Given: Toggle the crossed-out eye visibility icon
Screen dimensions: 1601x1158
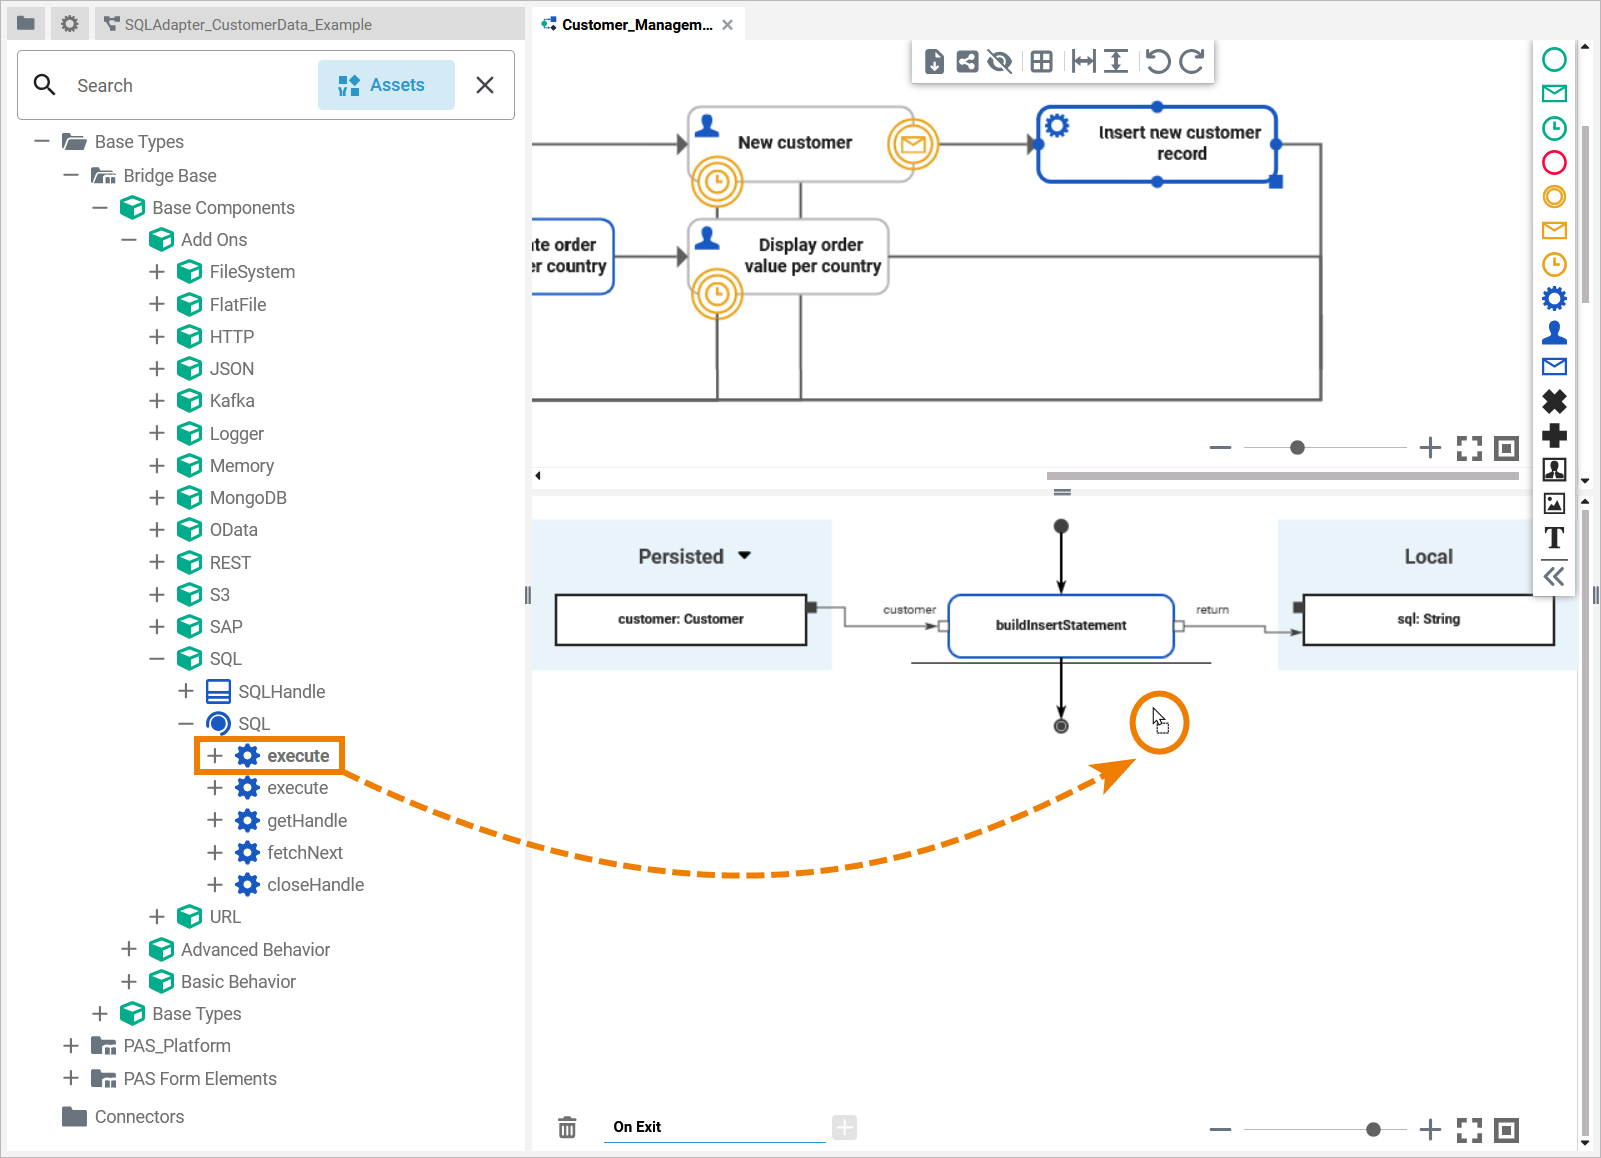Looking at the screenshot, I should 999,62.
